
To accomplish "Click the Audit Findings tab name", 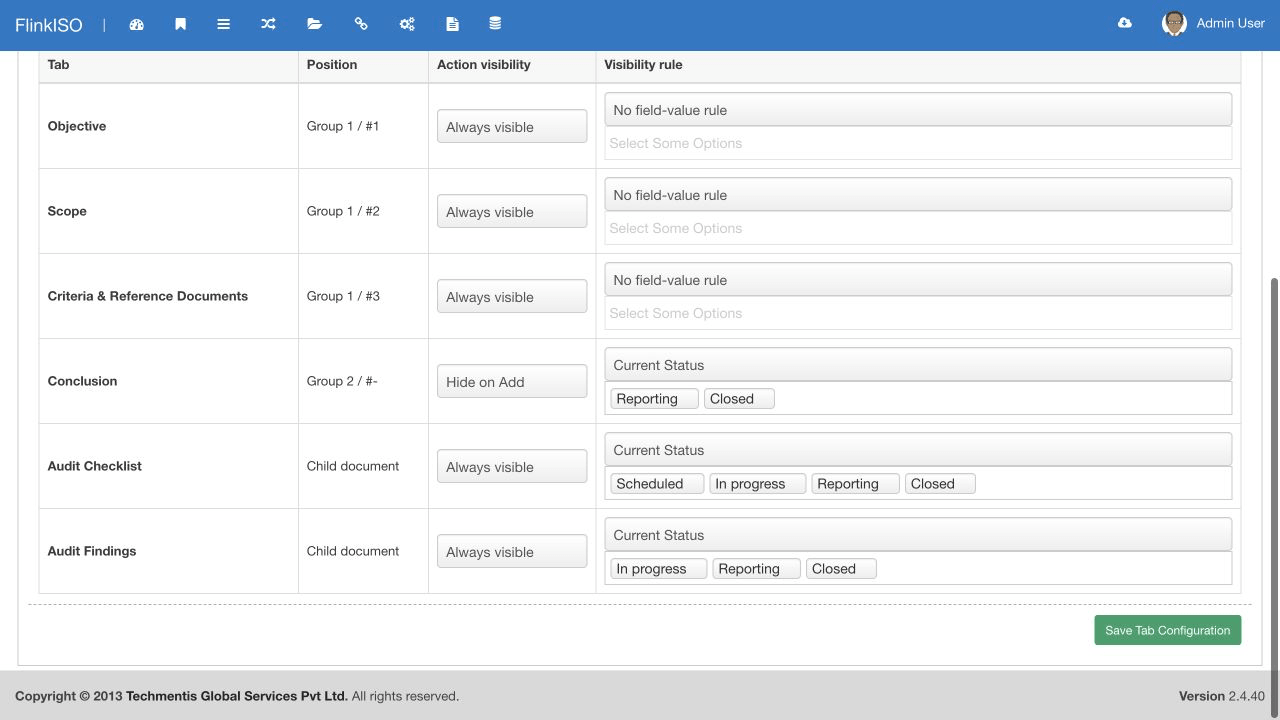I will [92, 551].
